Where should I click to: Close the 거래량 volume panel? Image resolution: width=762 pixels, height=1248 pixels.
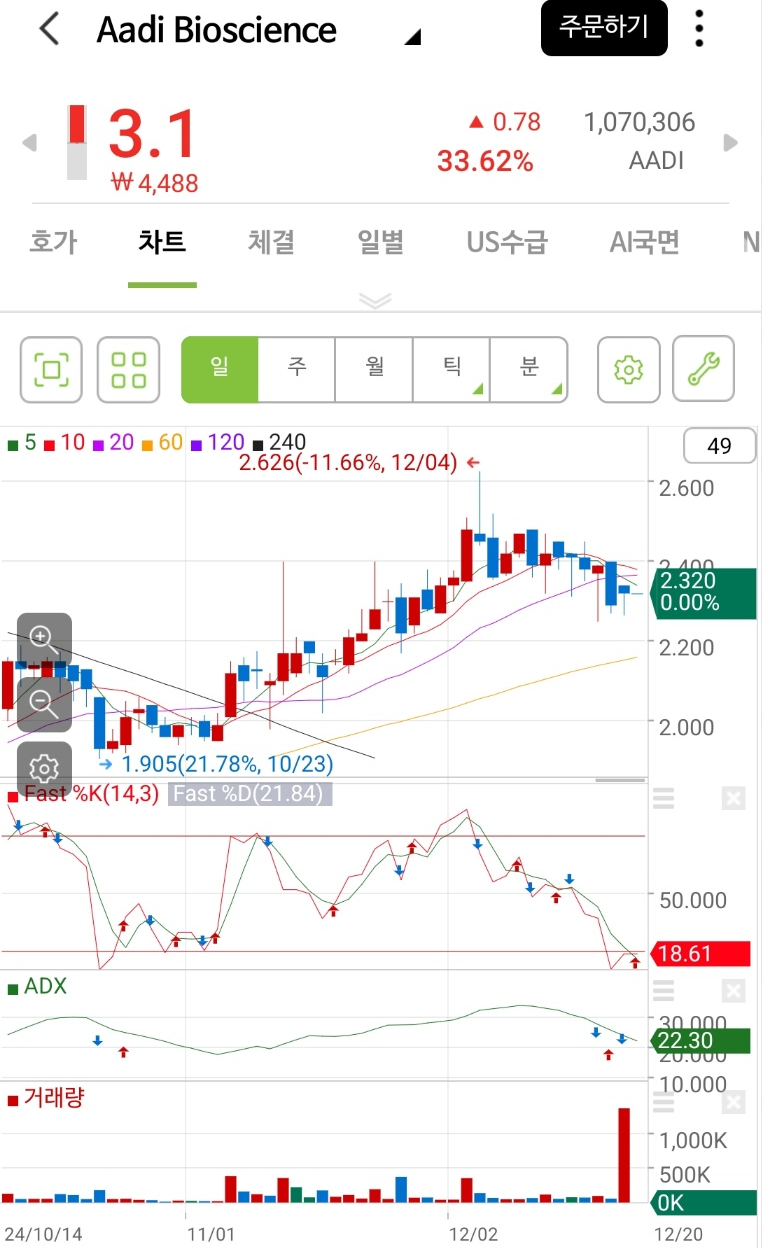tap(733, 1101)
